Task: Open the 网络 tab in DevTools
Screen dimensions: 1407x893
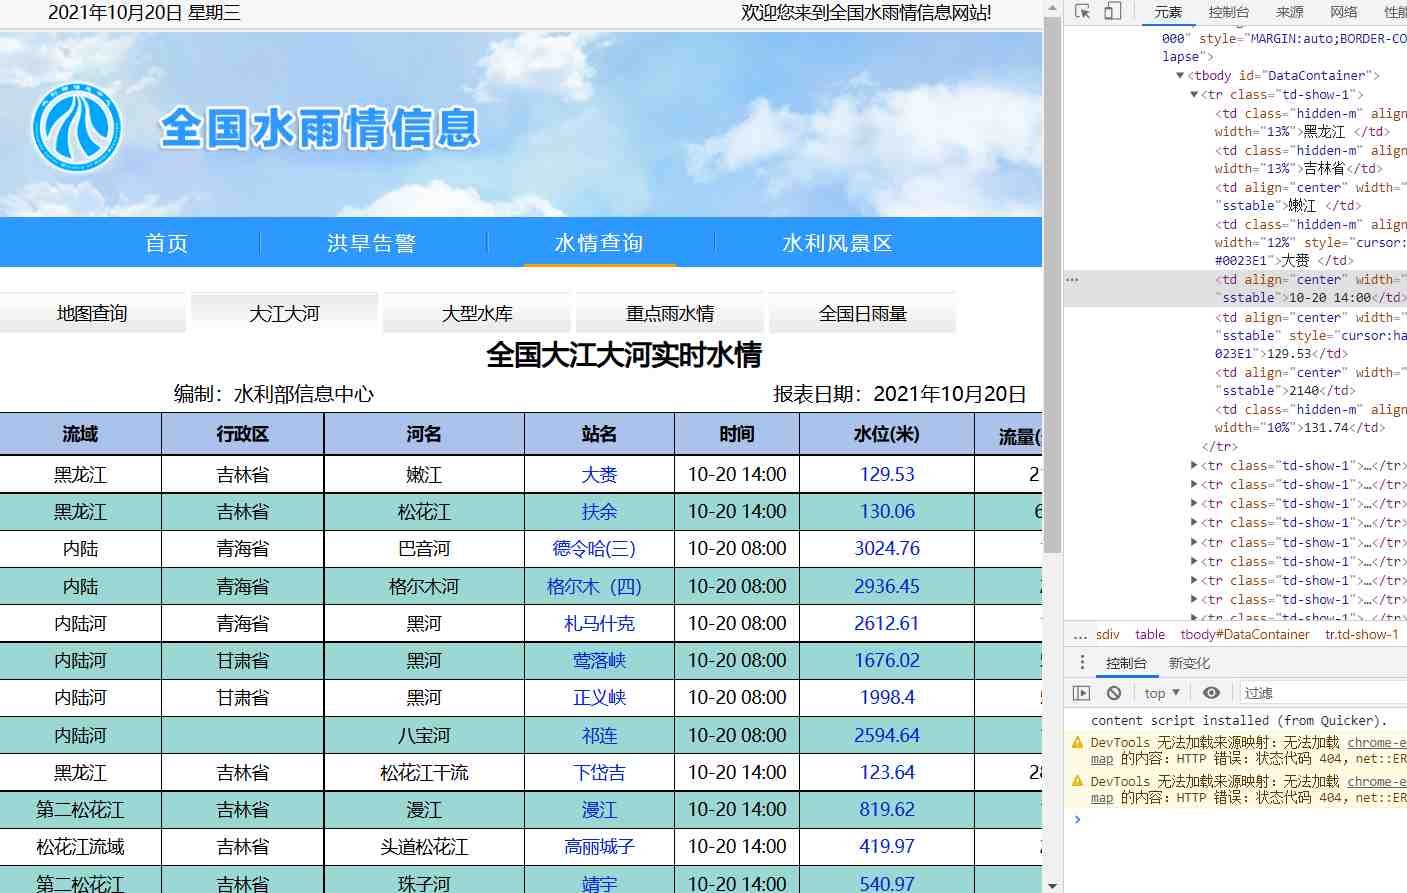Action: (x=1344, y=12)
